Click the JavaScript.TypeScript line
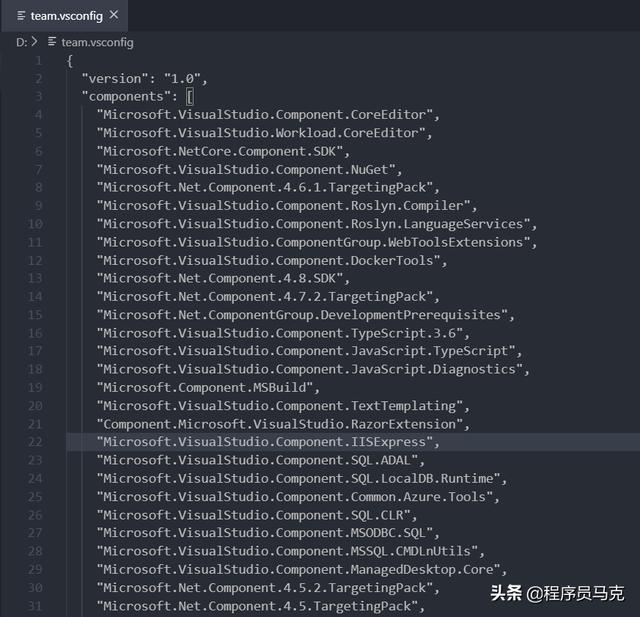The image size is (640, 617). 309,351
